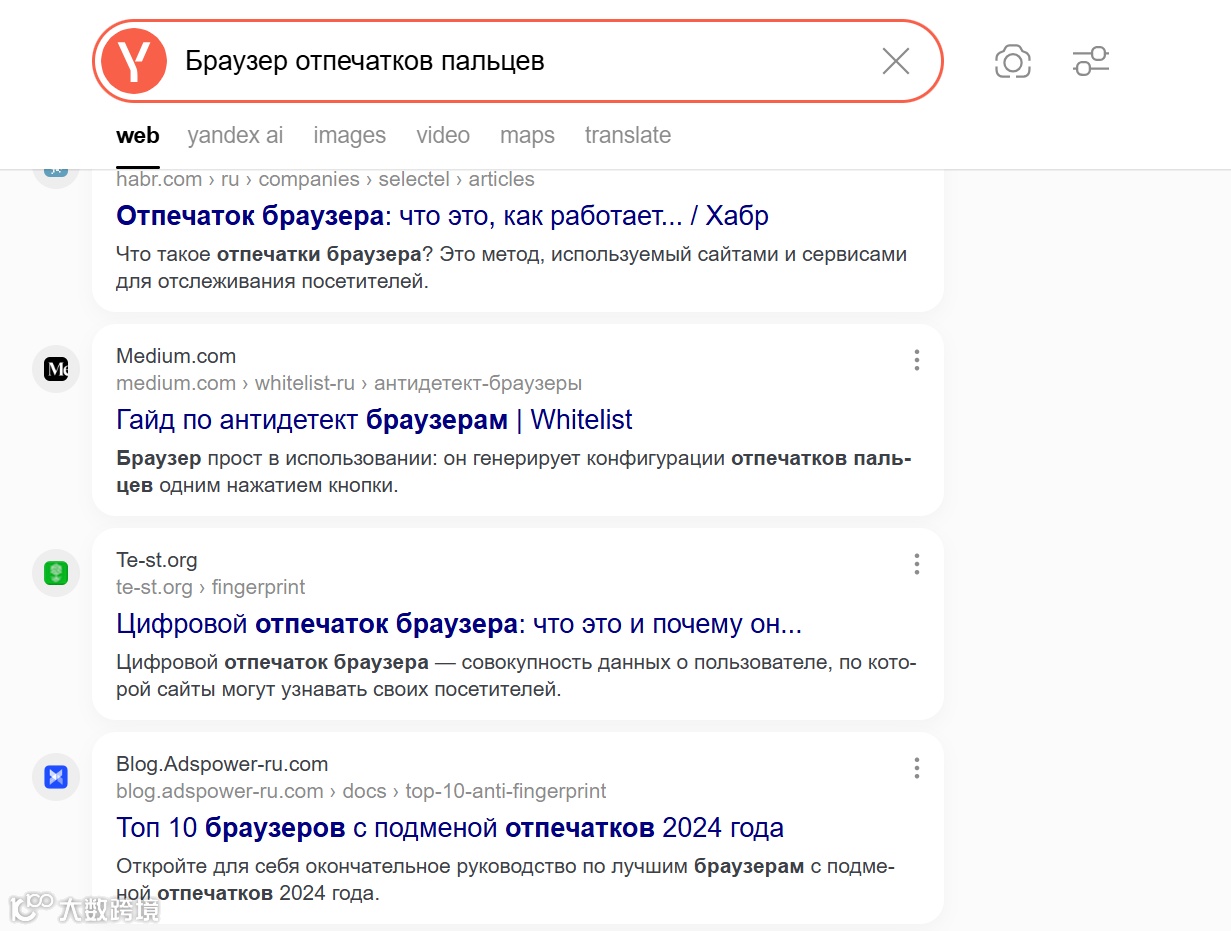Screen dimensions: 1231x931
Task: Click the Te-st.org green favicon
Action: coord(56,573)
